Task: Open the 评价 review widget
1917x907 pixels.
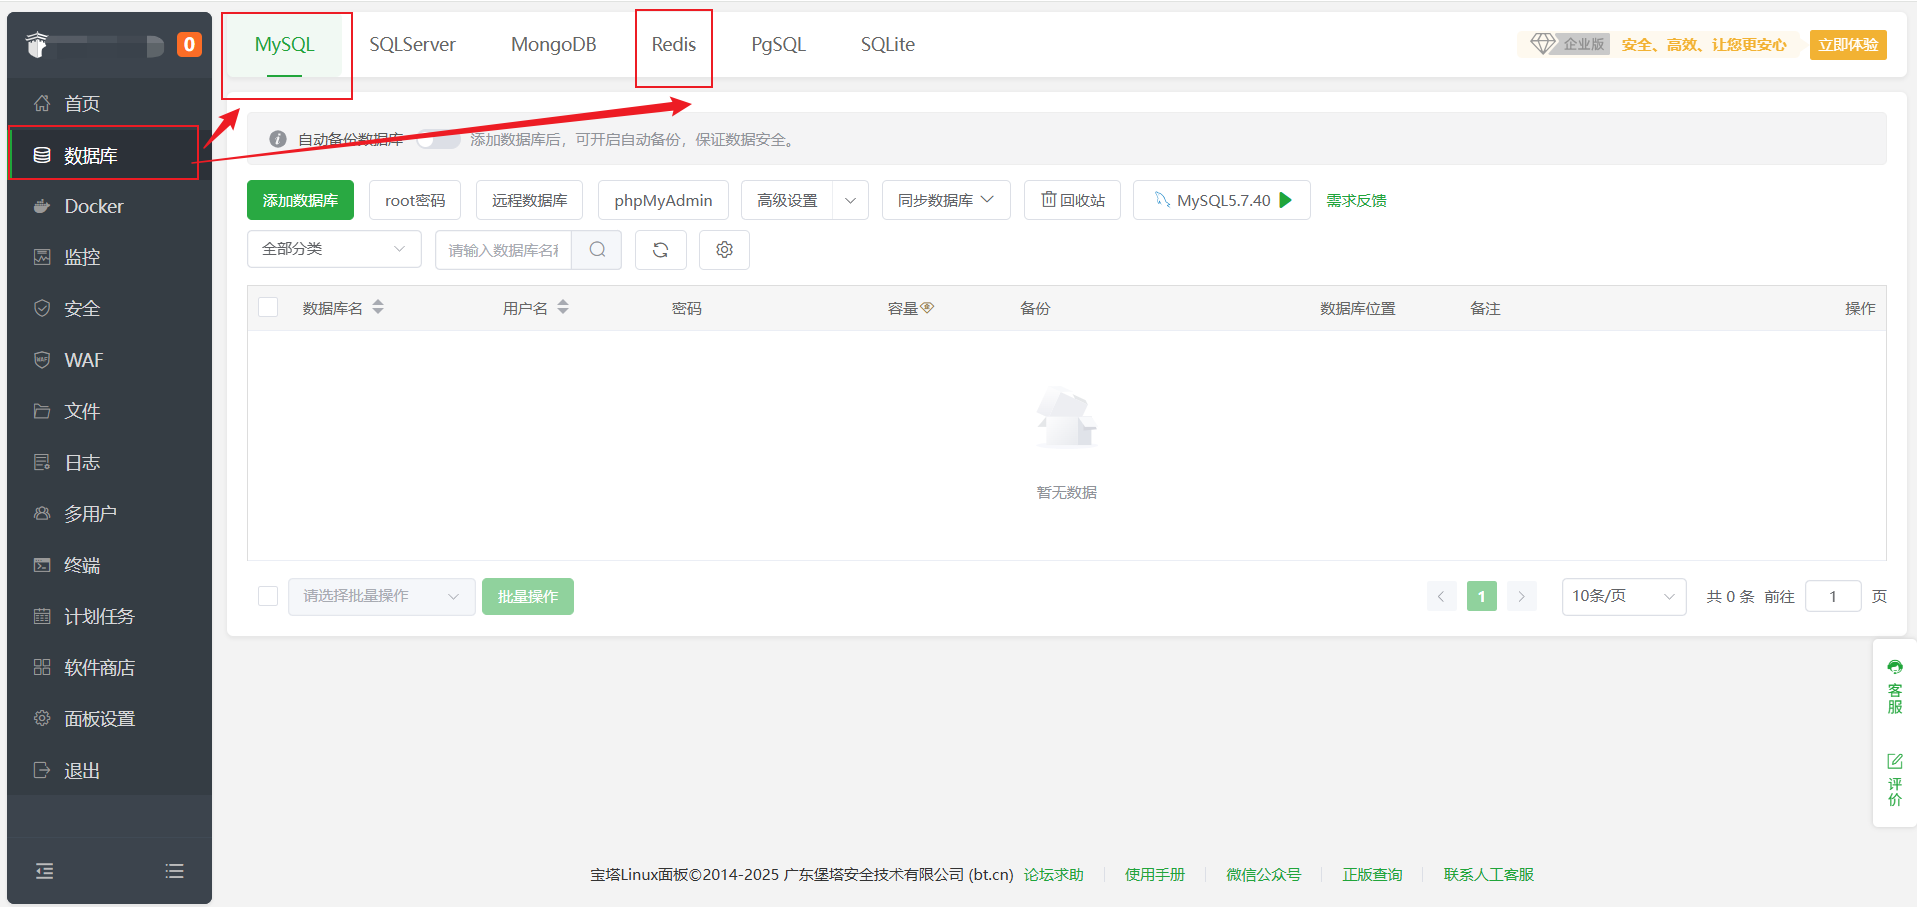Action: coord(1895,779)
